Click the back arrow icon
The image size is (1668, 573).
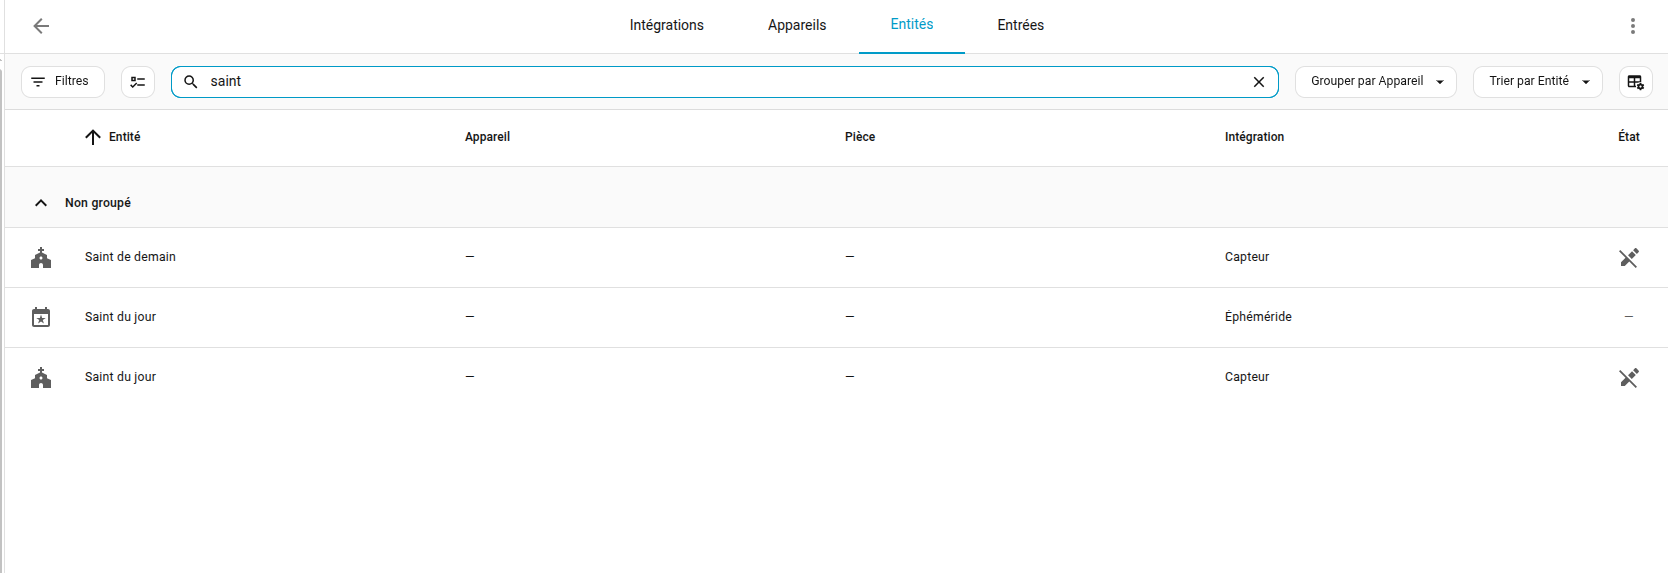pos(41,26)
